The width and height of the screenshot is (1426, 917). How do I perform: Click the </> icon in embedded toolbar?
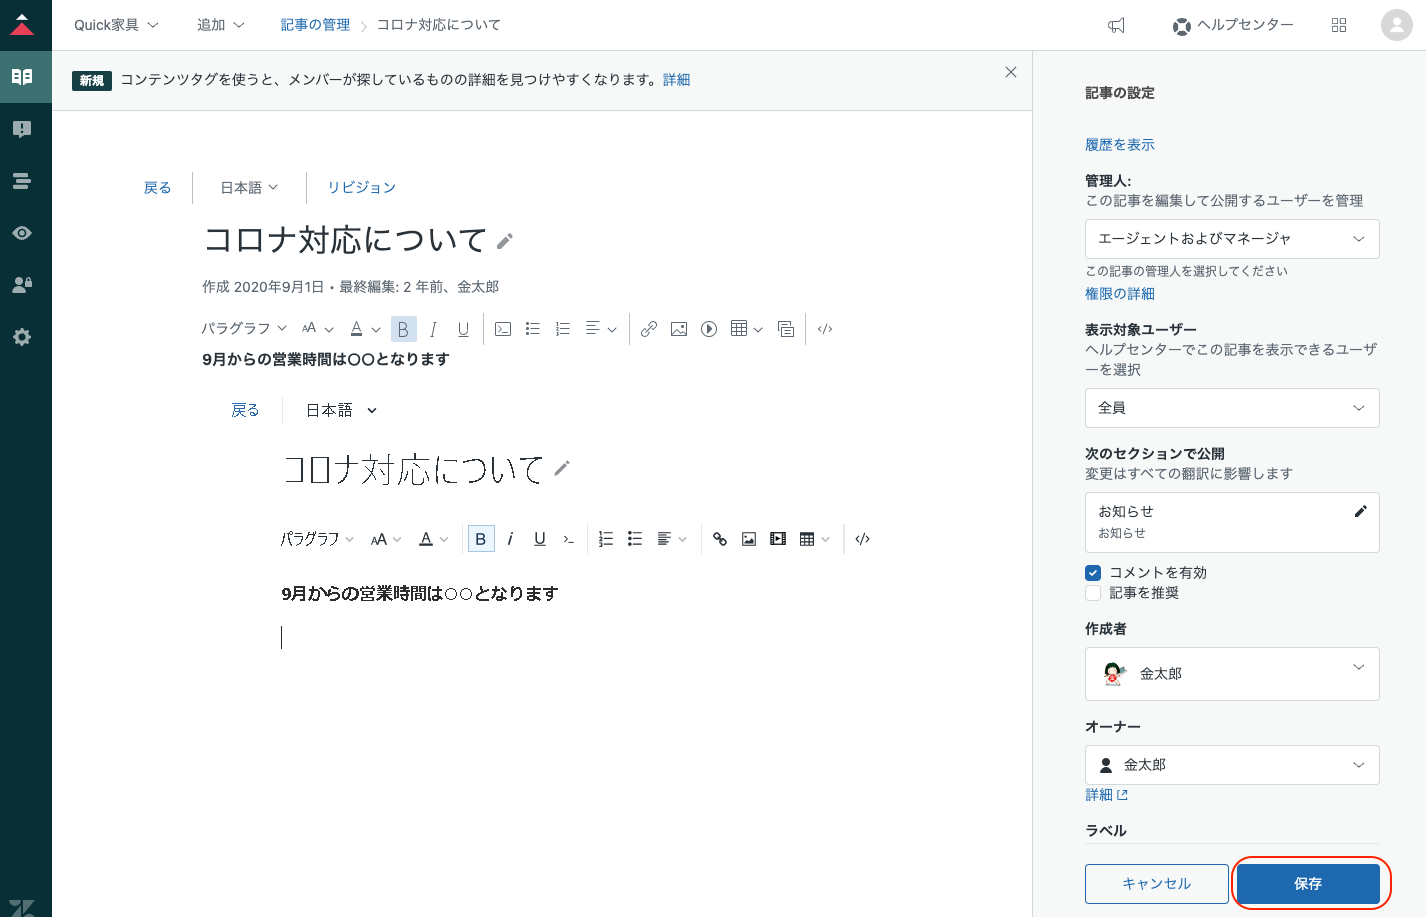[x=863, y=539]
